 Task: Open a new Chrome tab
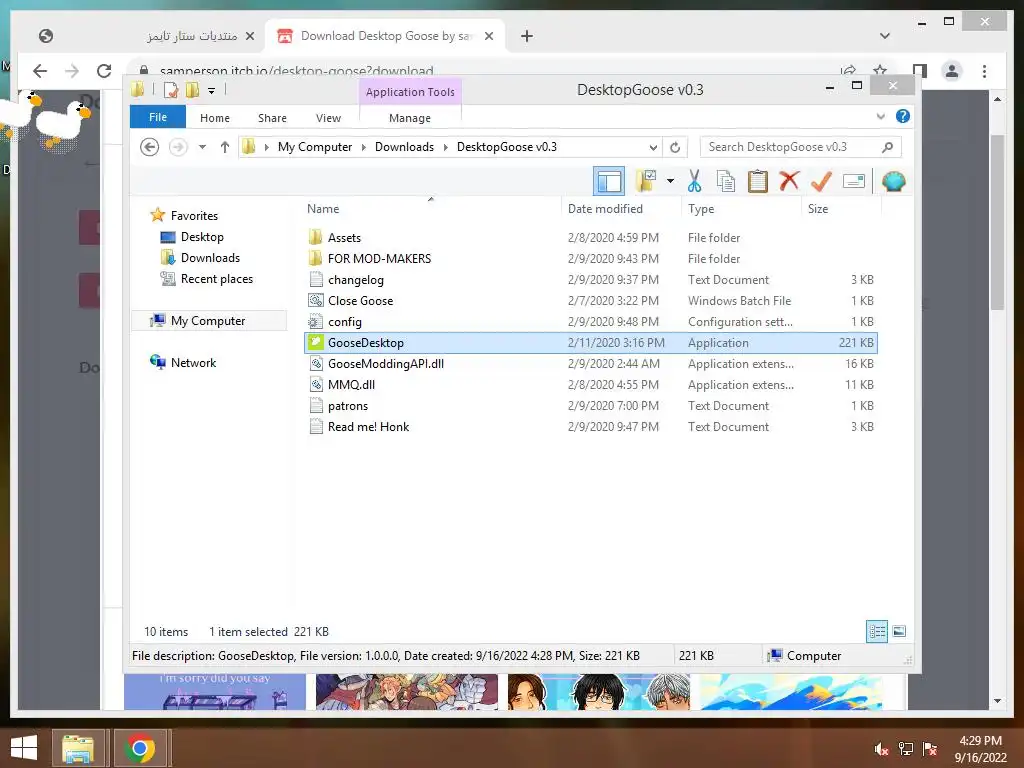(526, 36)
